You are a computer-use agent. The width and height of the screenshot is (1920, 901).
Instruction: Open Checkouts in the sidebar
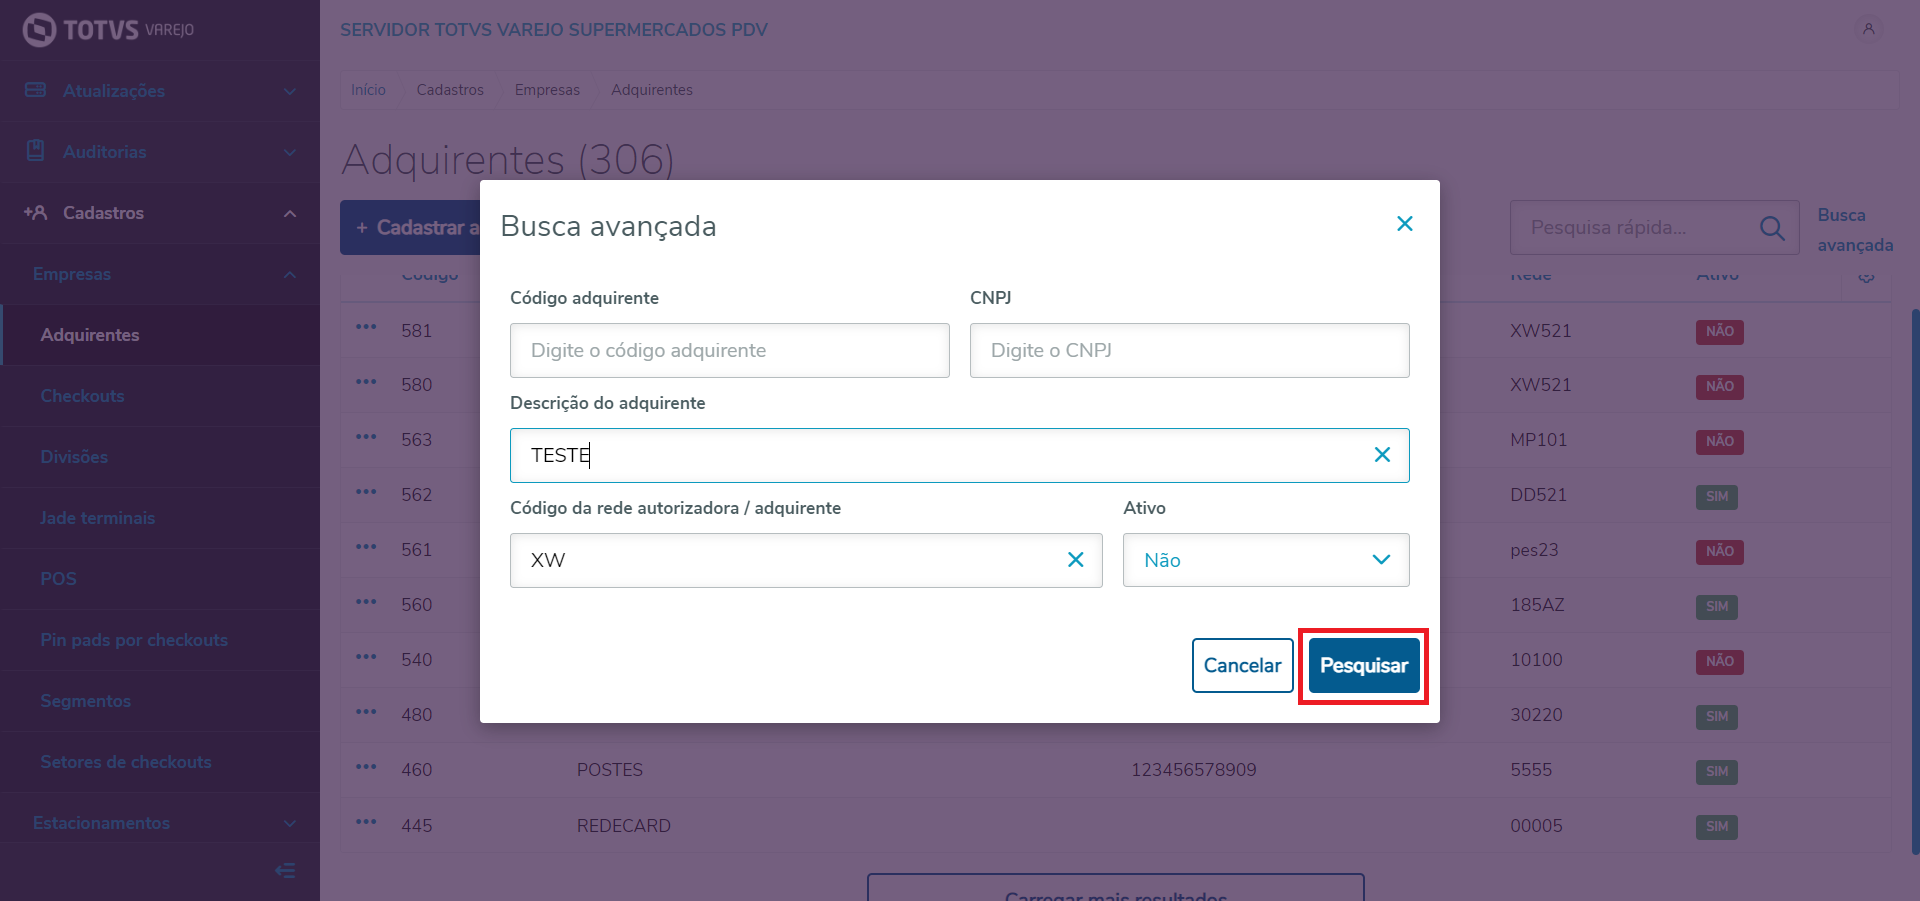[x=83, y=396]
